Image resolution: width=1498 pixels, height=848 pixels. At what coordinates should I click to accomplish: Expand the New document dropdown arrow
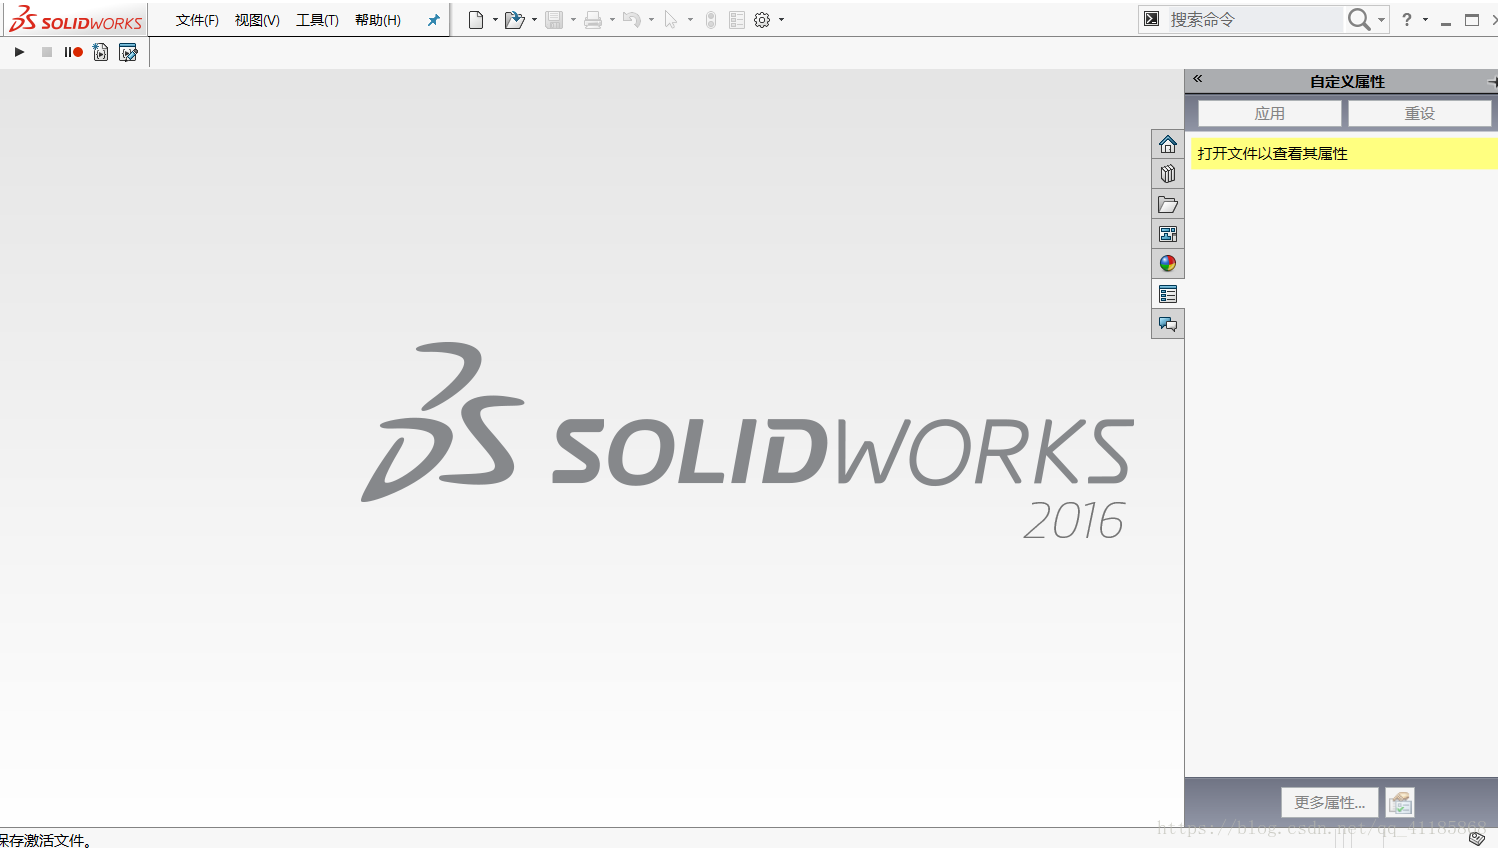click(495, 20)
